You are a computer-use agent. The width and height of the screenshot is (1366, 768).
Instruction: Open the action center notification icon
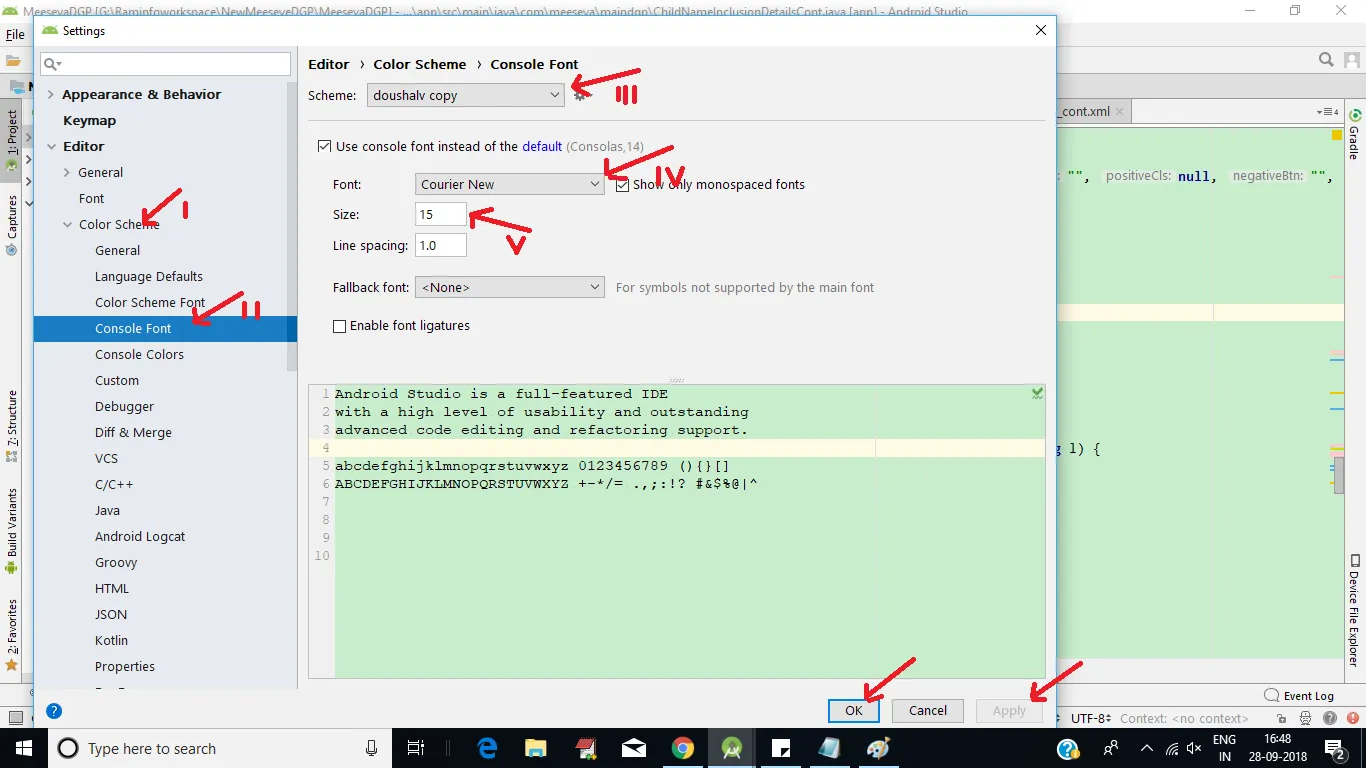click(1335, 748)
